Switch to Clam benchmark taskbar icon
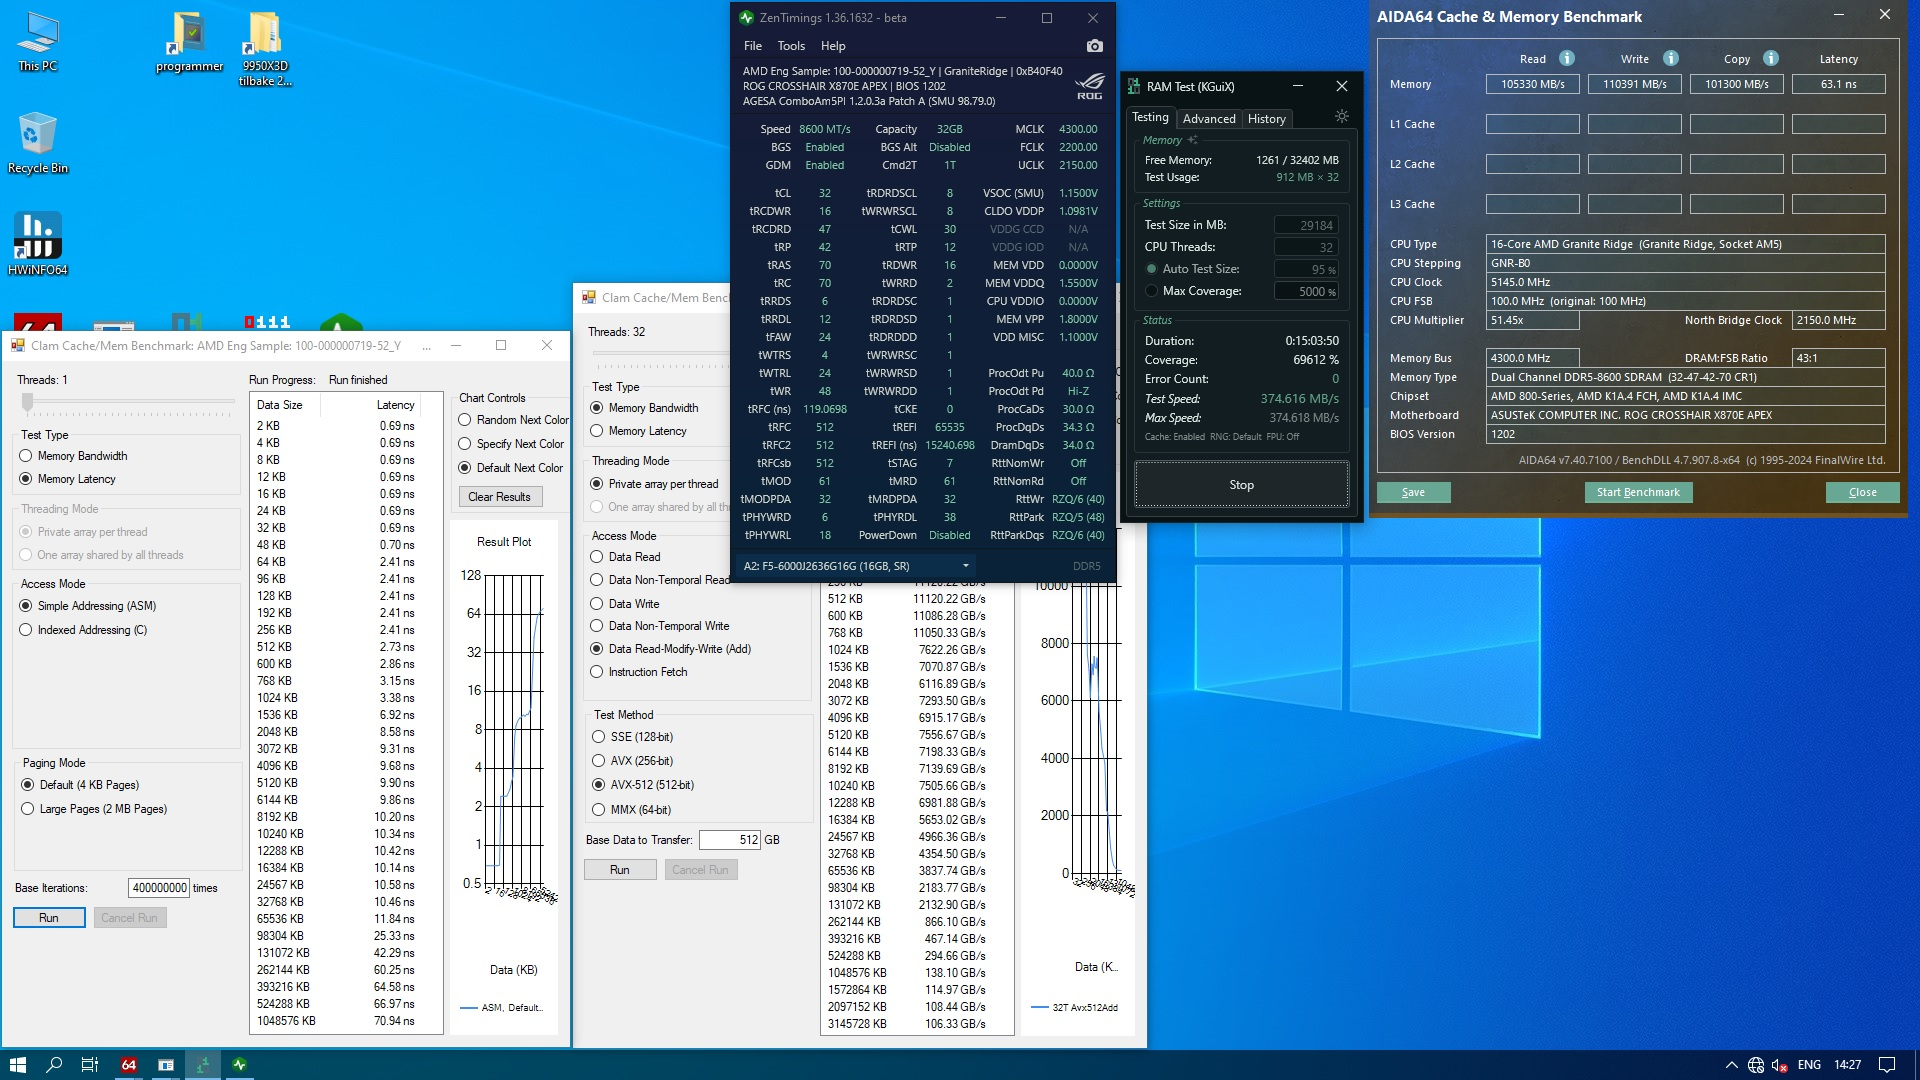 click(165, 1064)
